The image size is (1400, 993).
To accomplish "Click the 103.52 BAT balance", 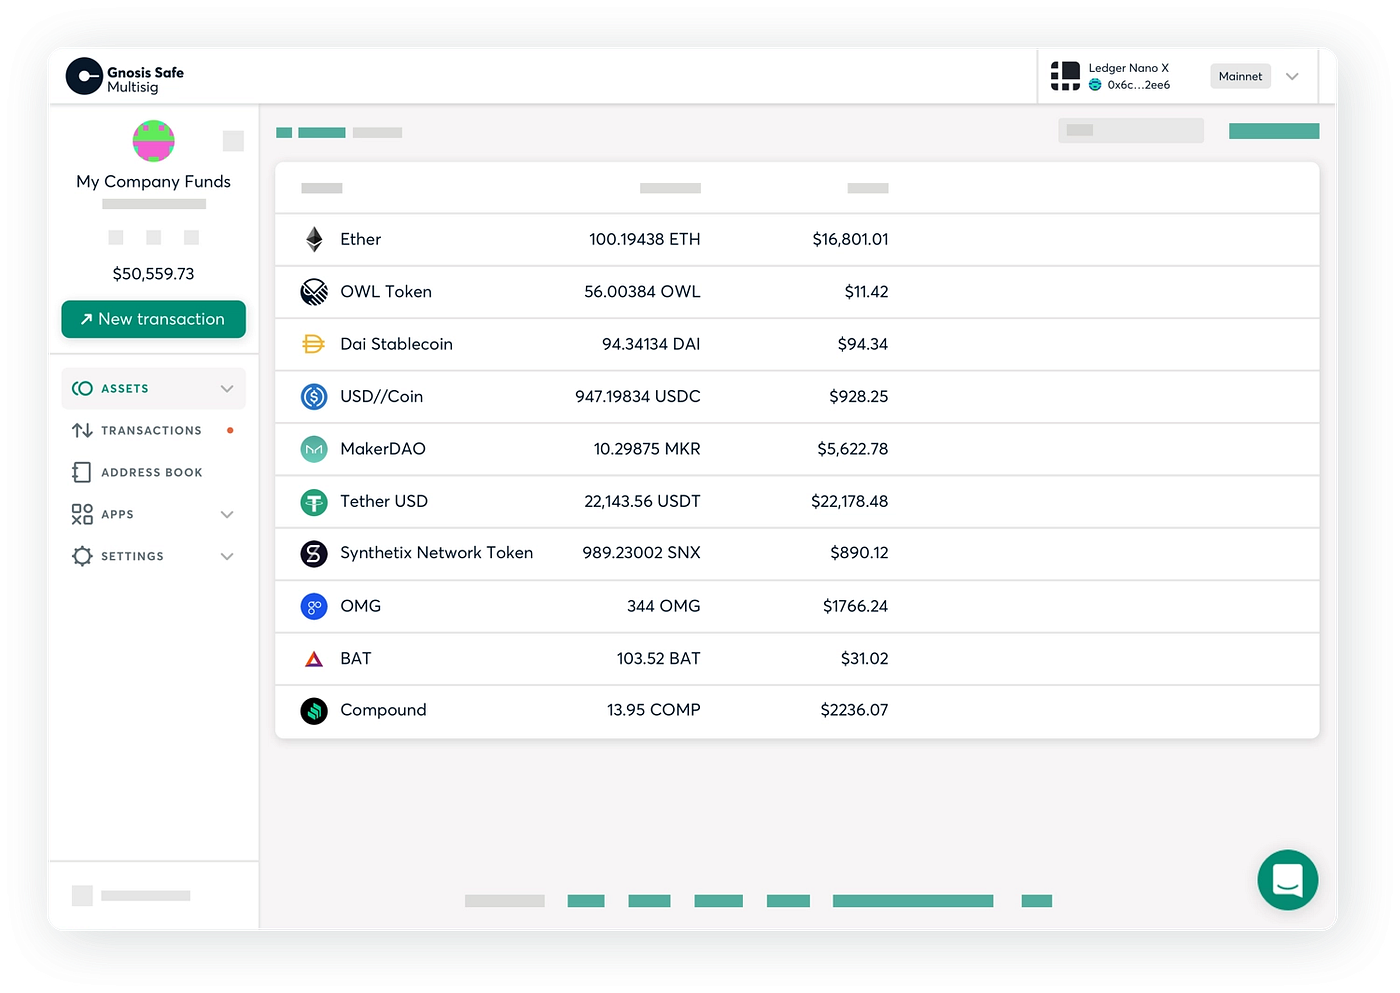I will click(x=658, y=659).
